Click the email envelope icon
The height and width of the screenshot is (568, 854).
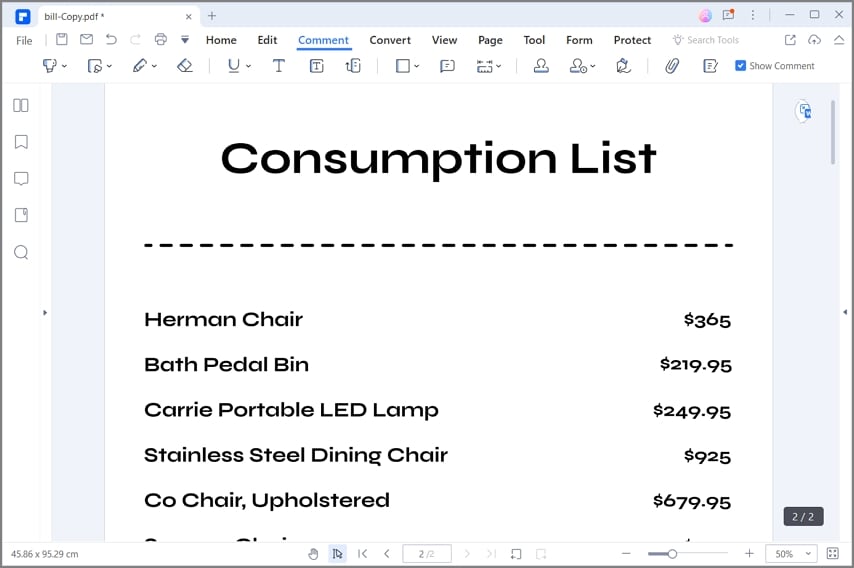tap(86, 39)
